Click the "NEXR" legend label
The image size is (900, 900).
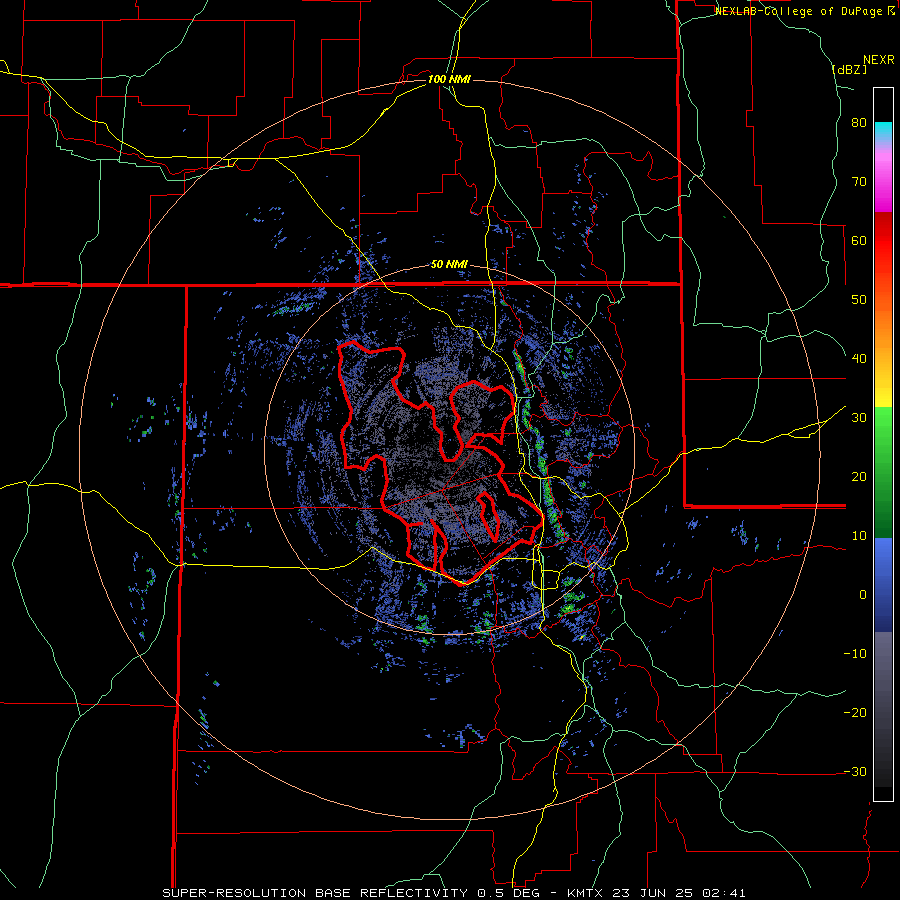[x=878, y=60]
